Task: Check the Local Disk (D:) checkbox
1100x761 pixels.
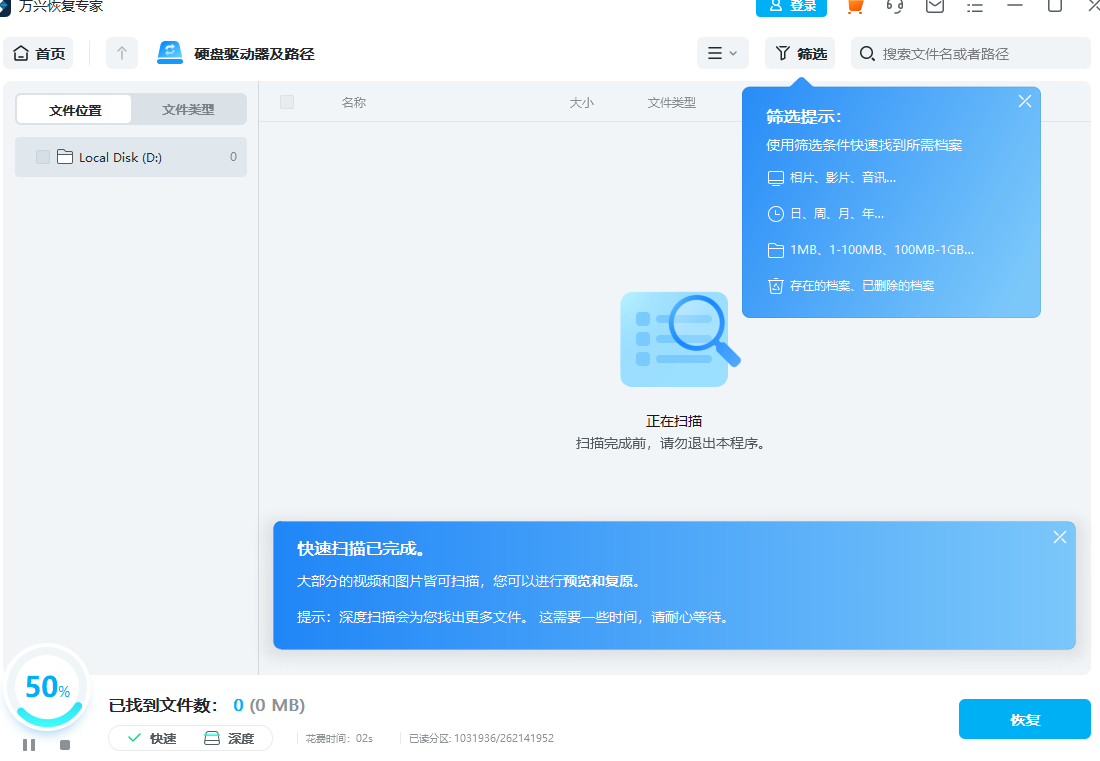Action: (42, 157)
